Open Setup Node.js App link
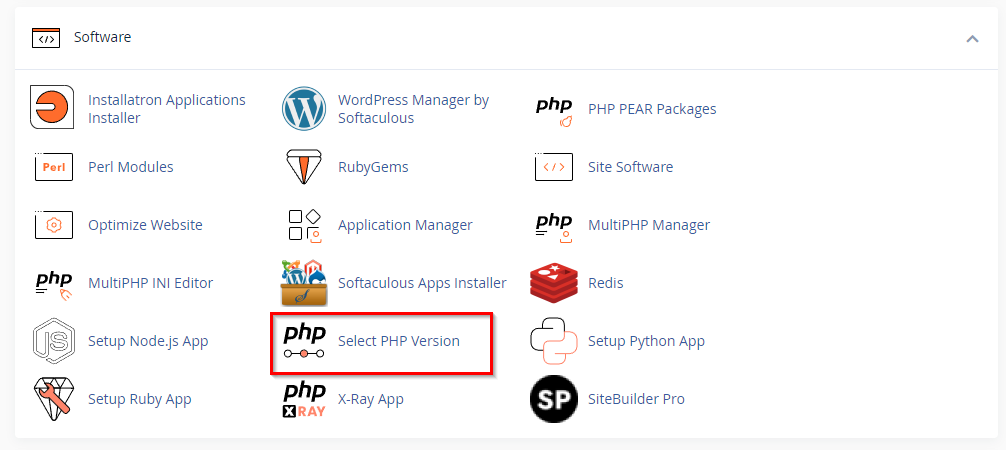Screen dimensions: 1006x450 148,341
